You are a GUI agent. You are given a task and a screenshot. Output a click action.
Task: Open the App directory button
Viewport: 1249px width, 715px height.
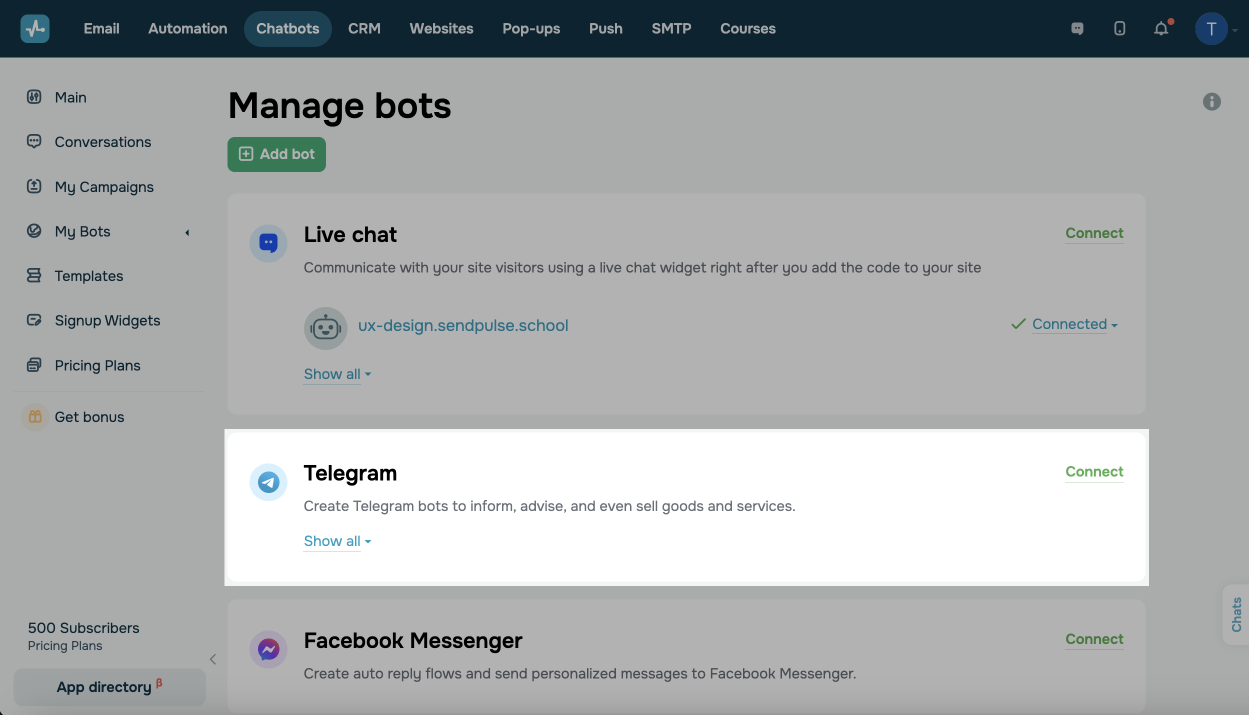[x=110, y=687]
